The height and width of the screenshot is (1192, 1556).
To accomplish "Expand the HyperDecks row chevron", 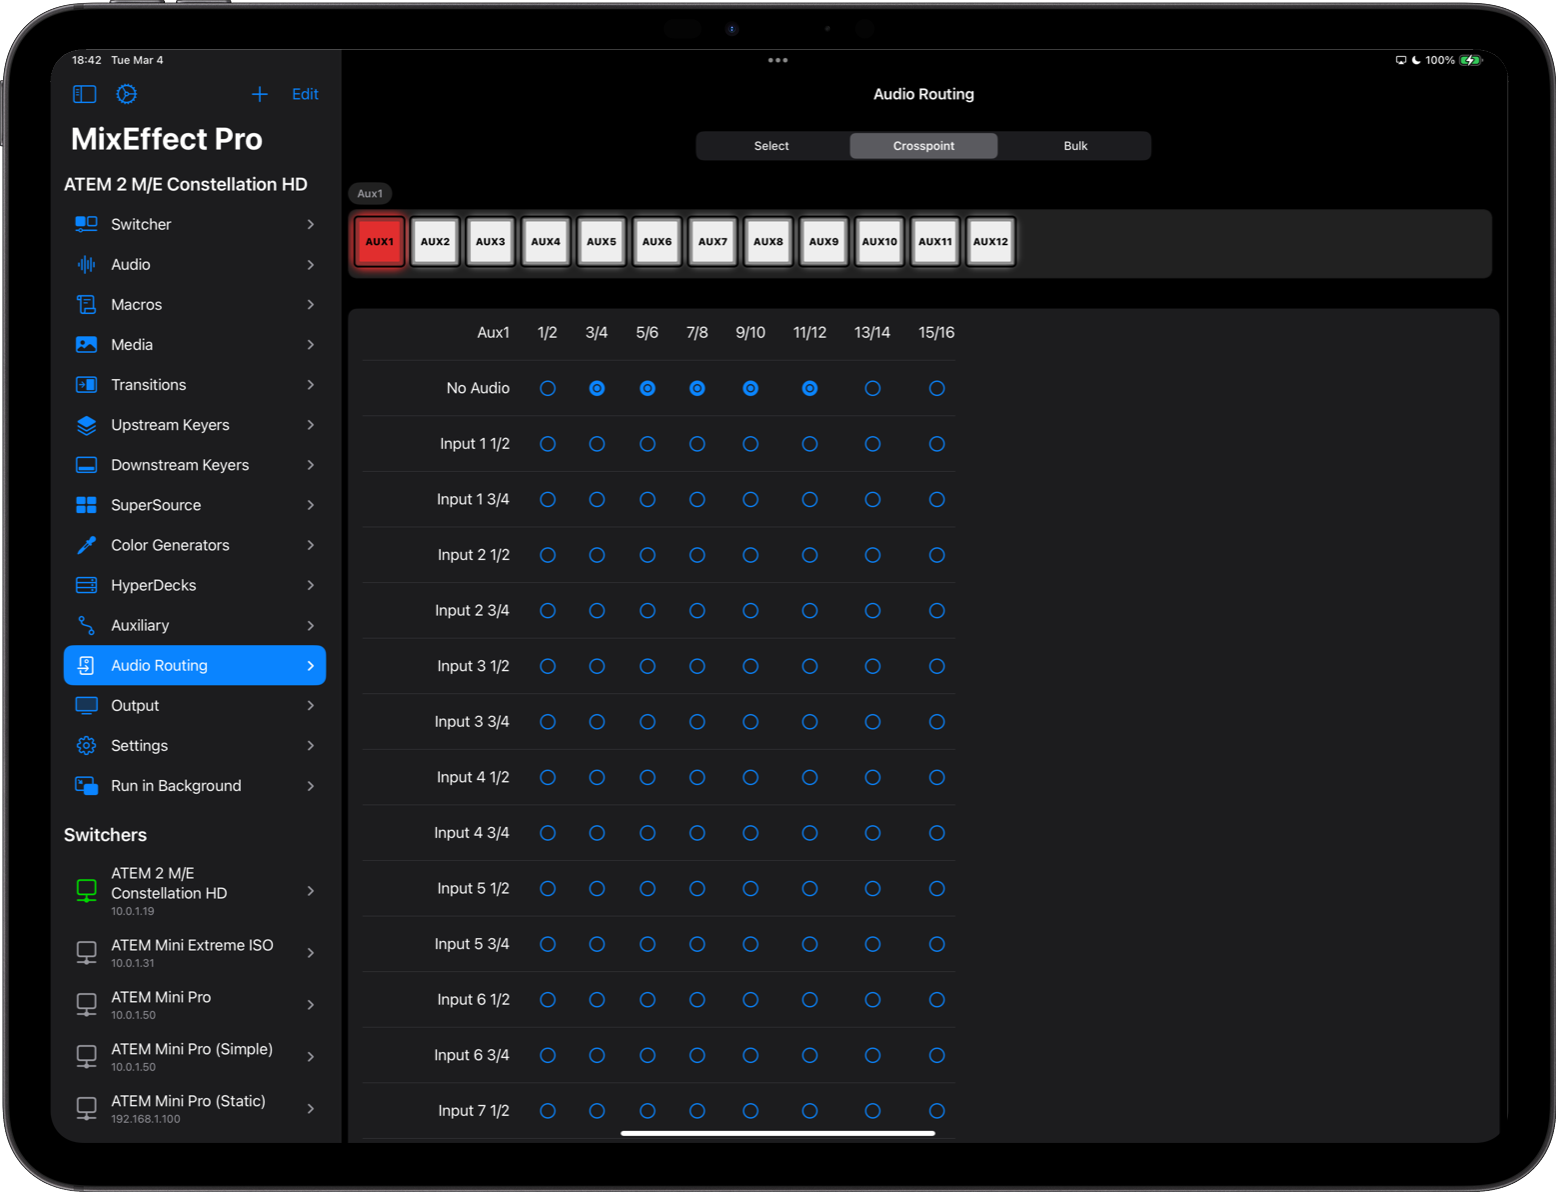I will [311, 585].
